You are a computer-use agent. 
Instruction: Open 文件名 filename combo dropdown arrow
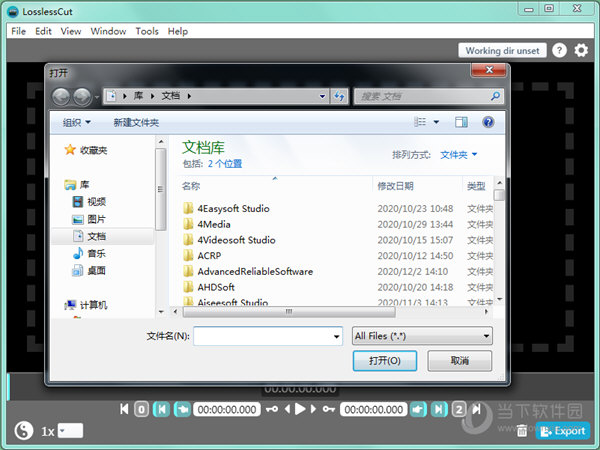click(x=336, y=336)
